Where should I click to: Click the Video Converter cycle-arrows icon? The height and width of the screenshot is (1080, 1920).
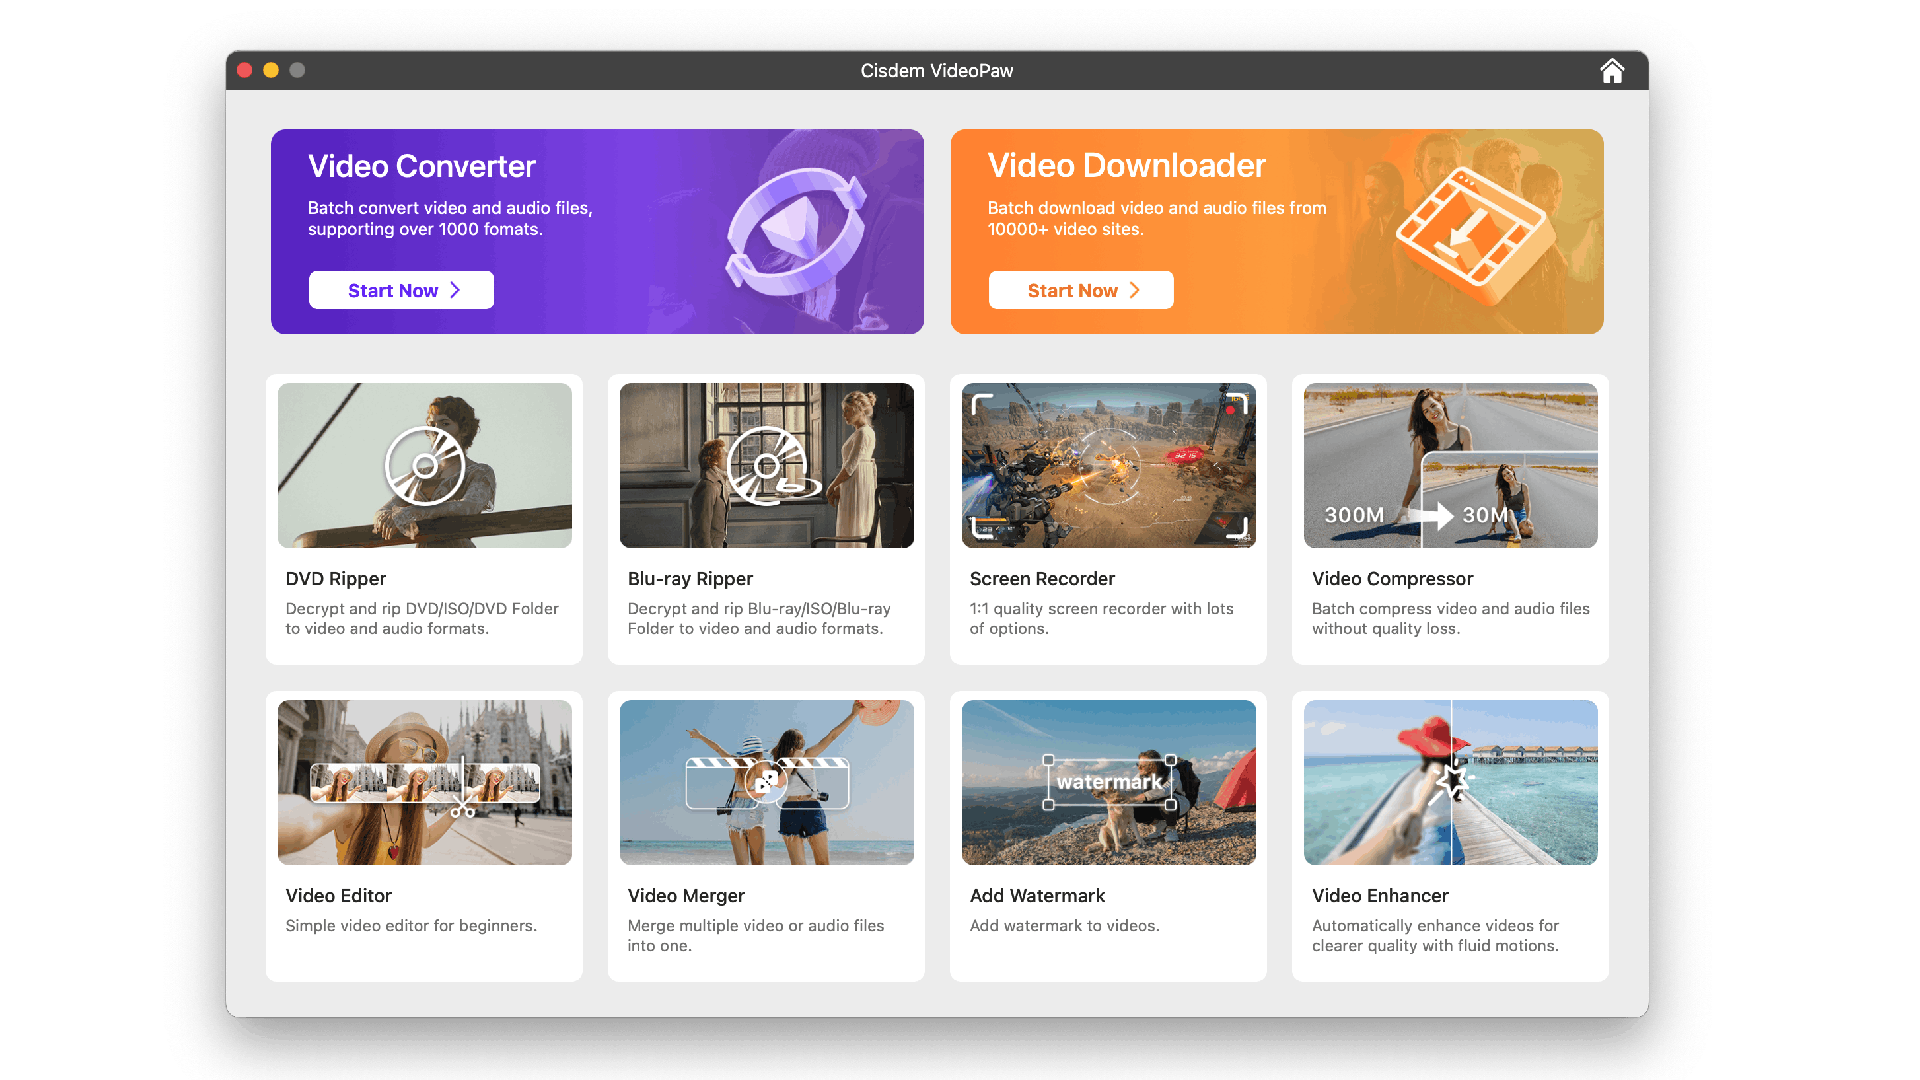[x=796, y=232]
